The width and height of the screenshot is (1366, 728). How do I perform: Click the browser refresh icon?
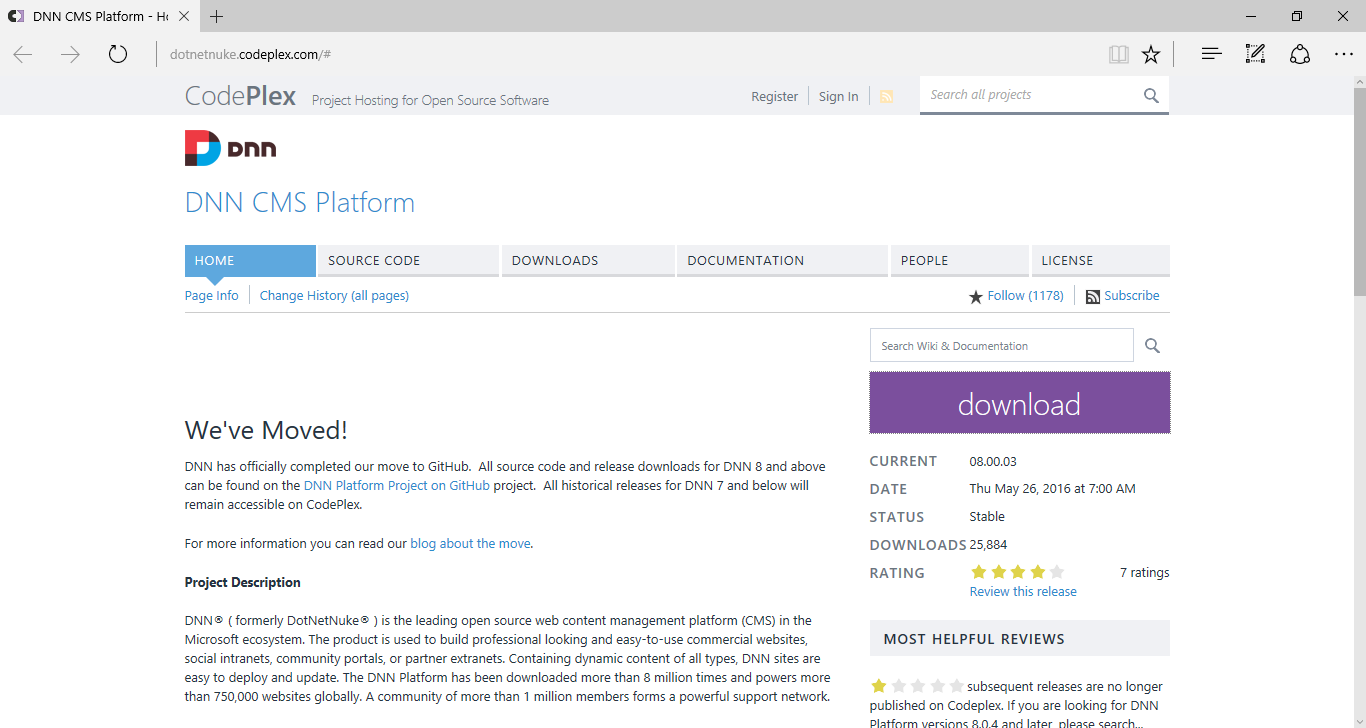click(118, 54)
